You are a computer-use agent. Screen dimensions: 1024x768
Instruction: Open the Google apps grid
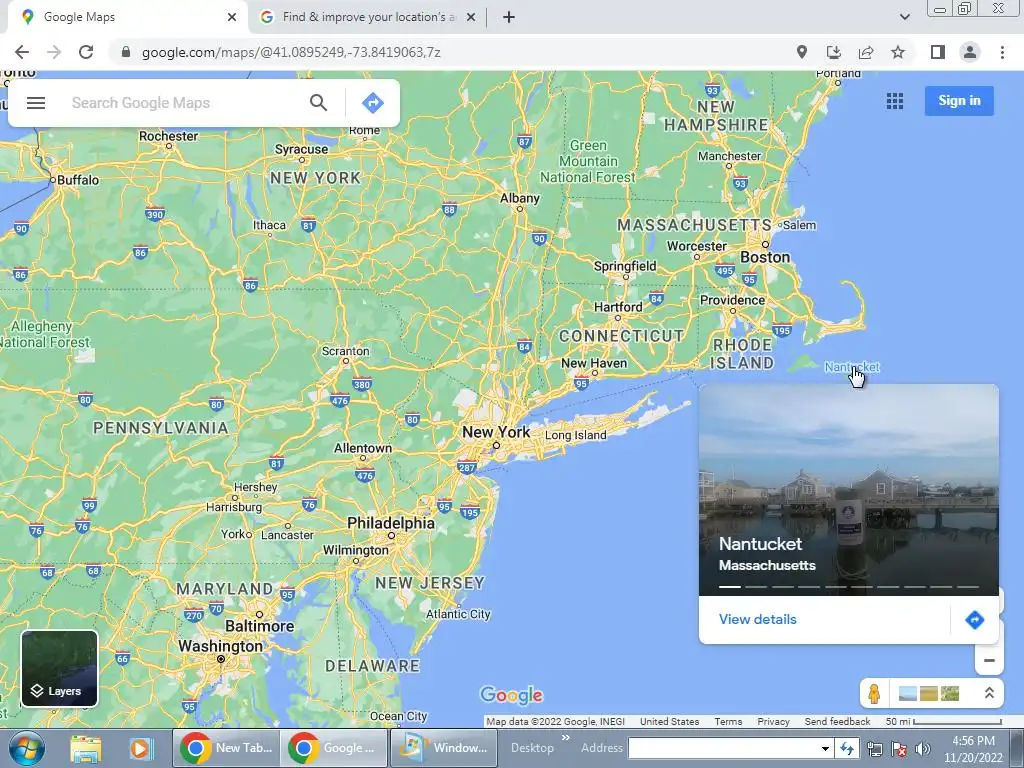point(895,101)
